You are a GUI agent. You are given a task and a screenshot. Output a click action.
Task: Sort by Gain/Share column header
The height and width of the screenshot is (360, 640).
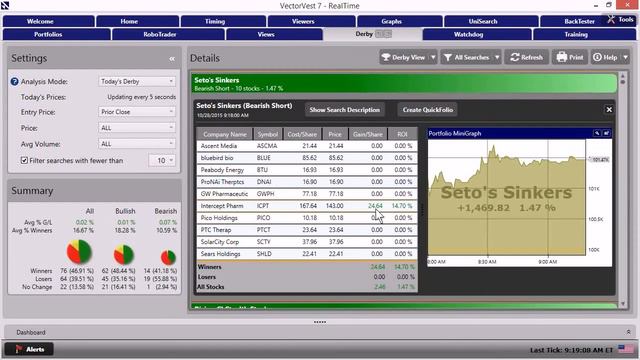point(368,134)
